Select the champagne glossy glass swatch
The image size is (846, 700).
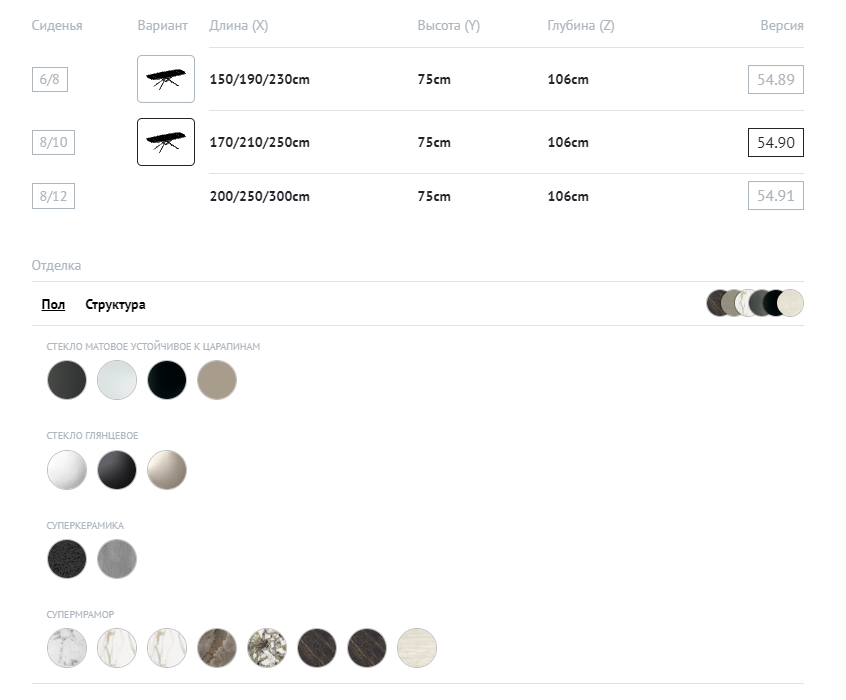167,469
